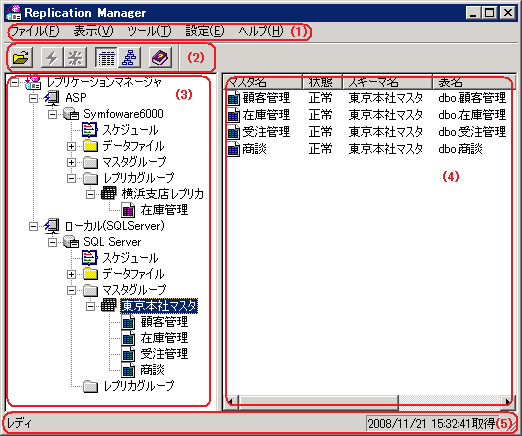This screenshot has width=522, height=436.
Task: Click the open folder toolbar icon
Action: coord(22,58)
